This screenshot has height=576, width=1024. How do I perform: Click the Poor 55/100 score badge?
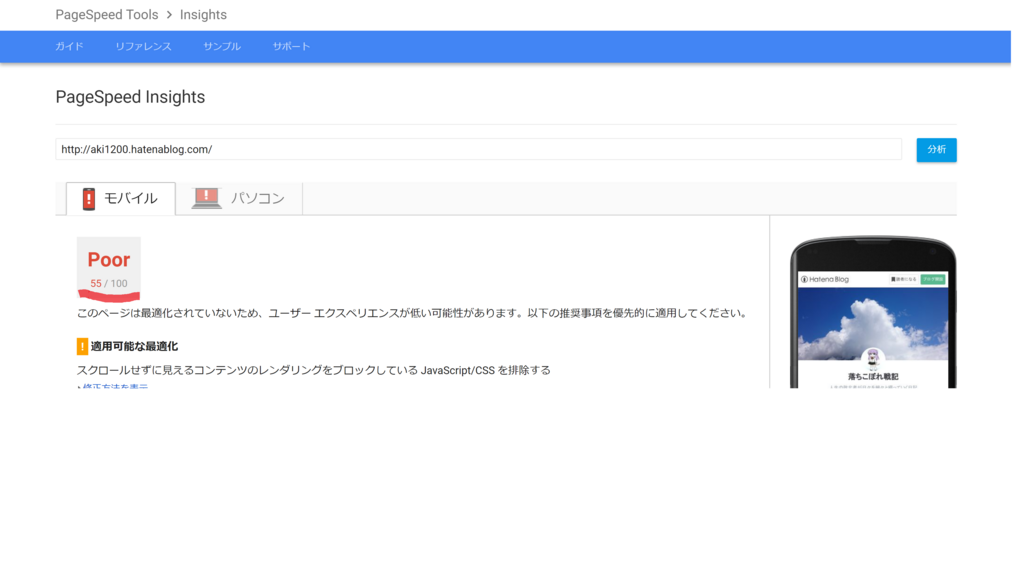click(108, 268)
